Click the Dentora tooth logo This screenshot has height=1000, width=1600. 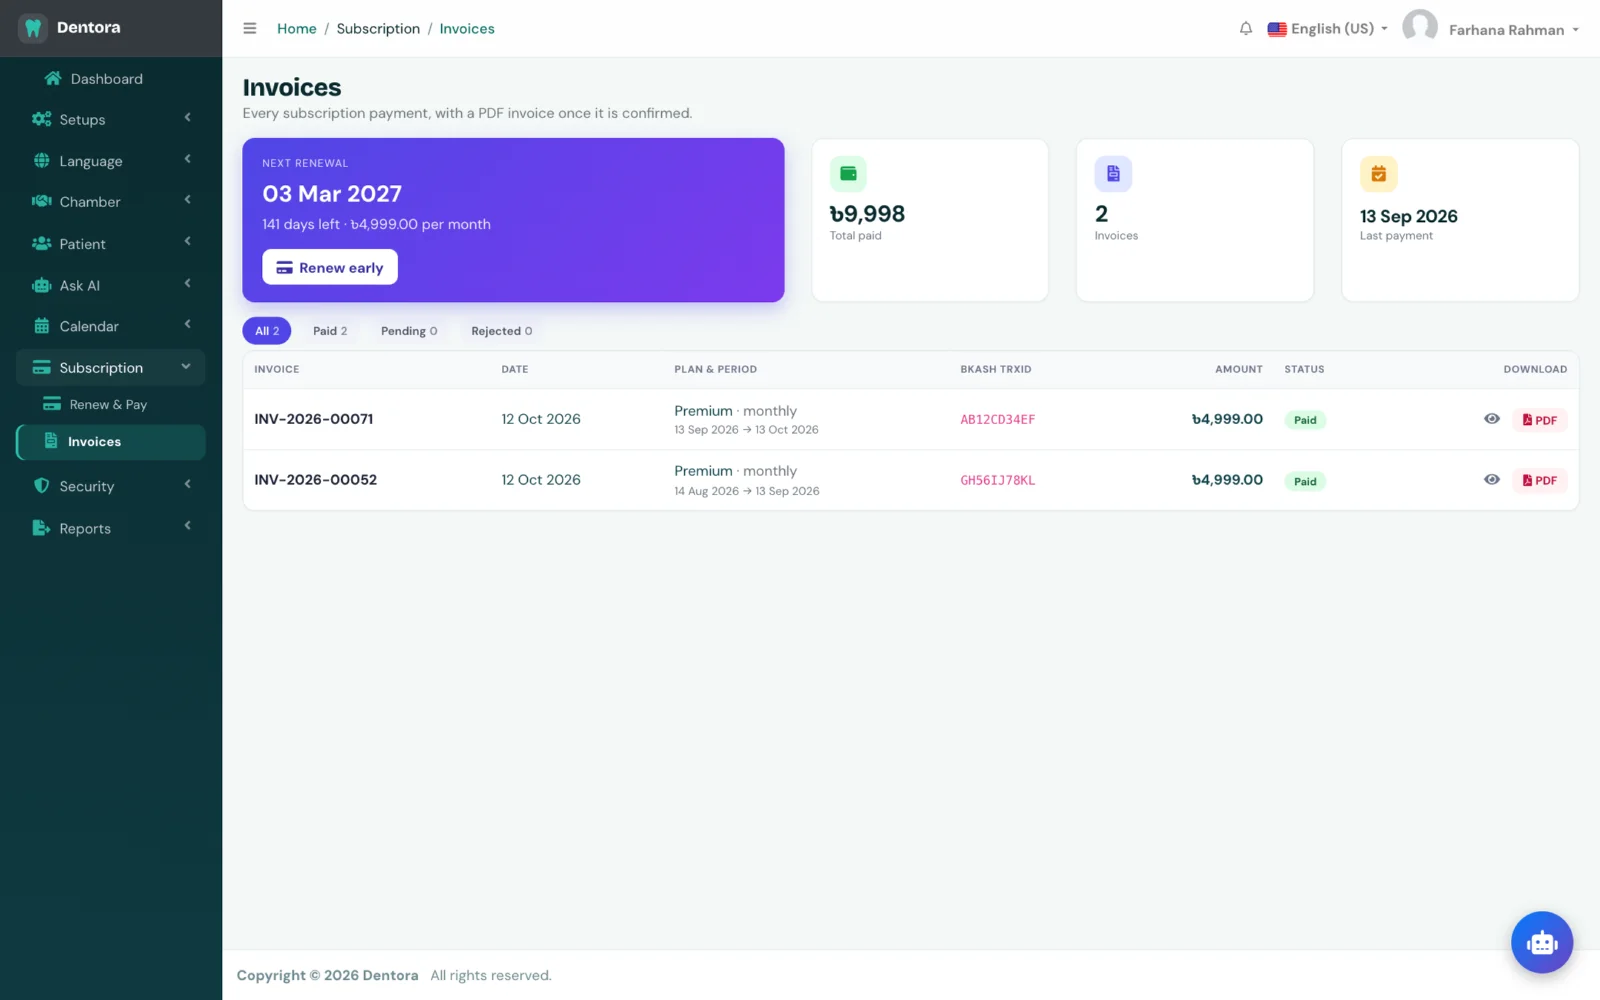click(33, 28)
